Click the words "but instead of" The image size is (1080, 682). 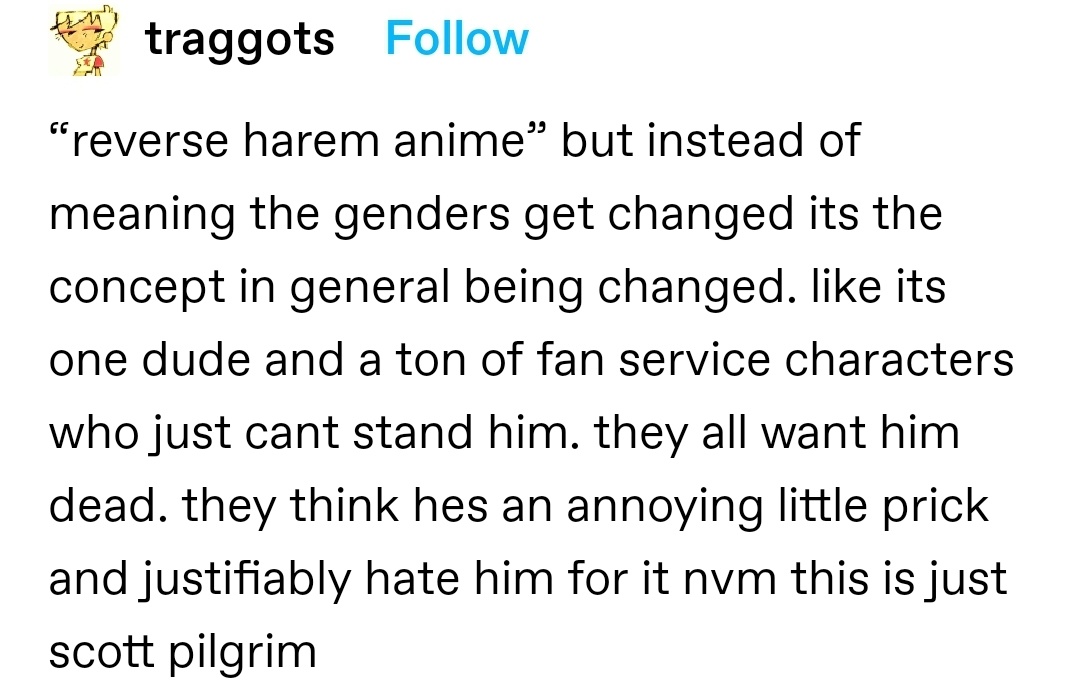coord(710,141)
